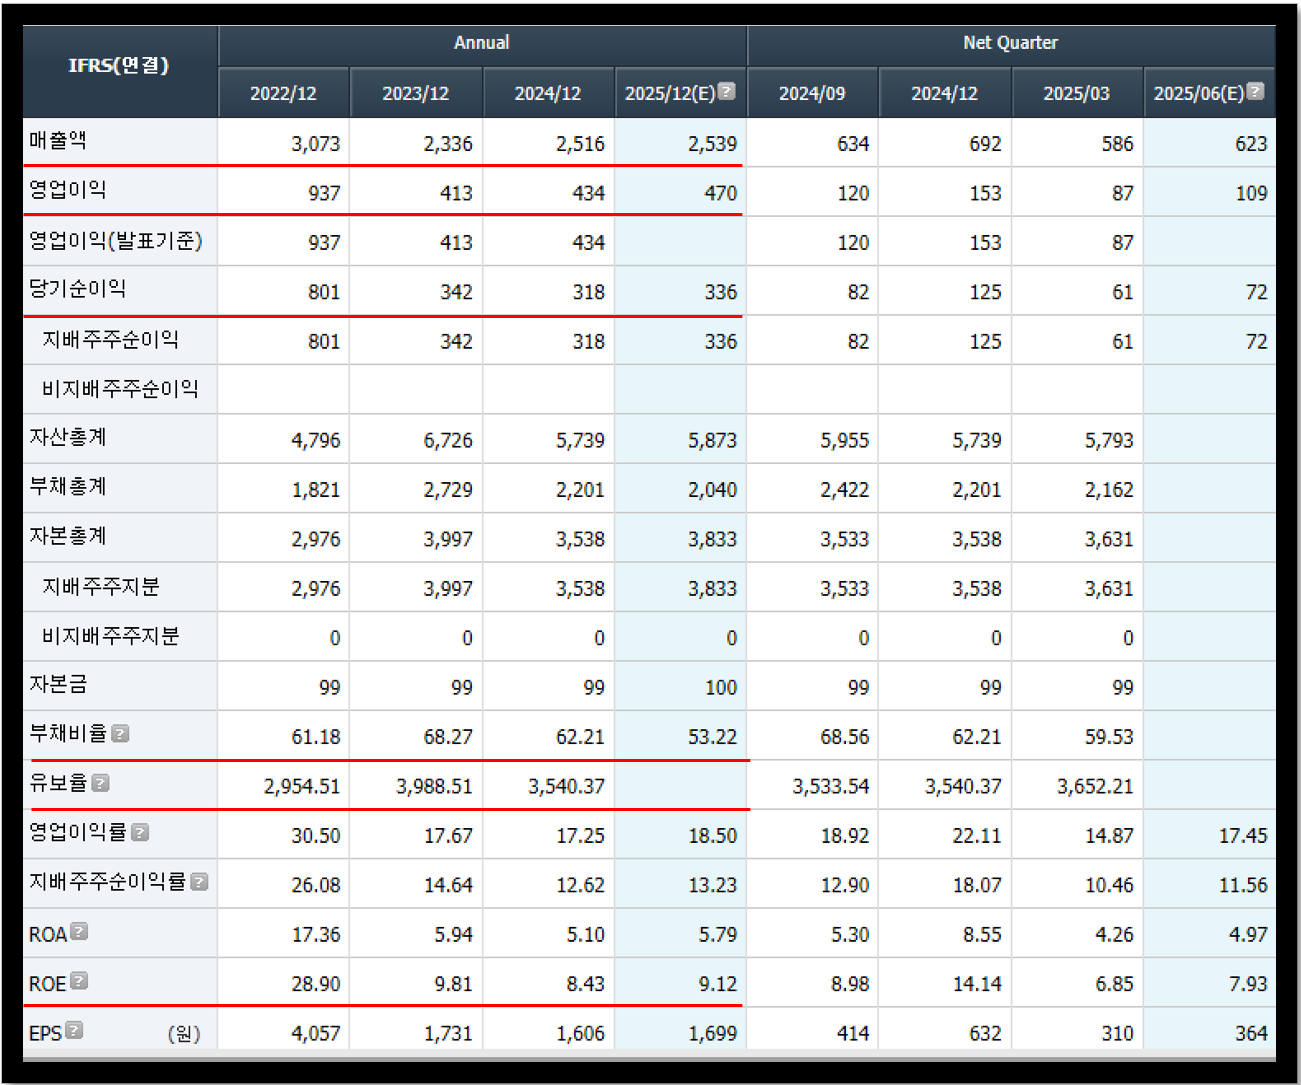Click 영업이익률 quarterly estimate 17.45
The height and width of the screenshot is (1085, 1301).
(x=1243, y=836)
